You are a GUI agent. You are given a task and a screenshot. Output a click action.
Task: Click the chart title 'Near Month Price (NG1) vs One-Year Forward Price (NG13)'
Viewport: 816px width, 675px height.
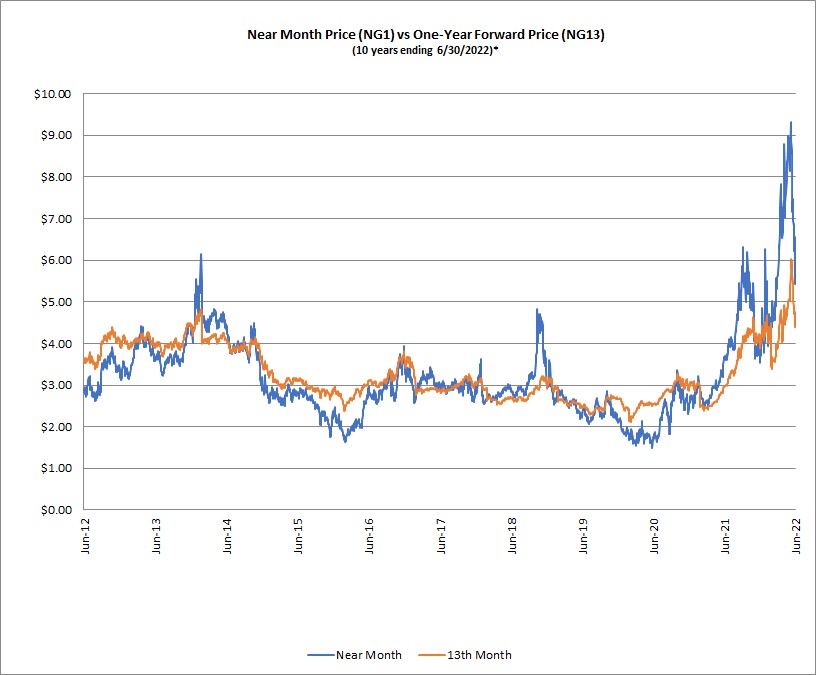425,35
